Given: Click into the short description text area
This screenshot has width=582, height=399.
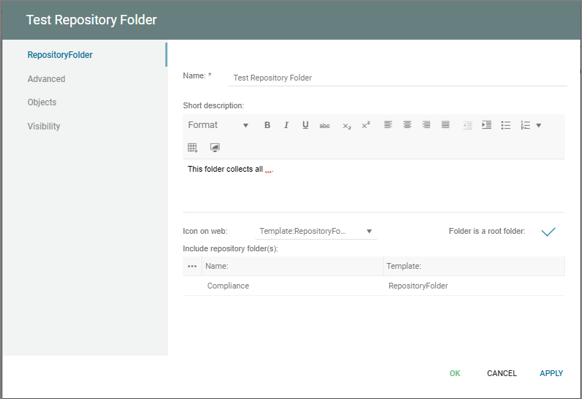Looking at the screenshot, I should (x=373, y=186).
